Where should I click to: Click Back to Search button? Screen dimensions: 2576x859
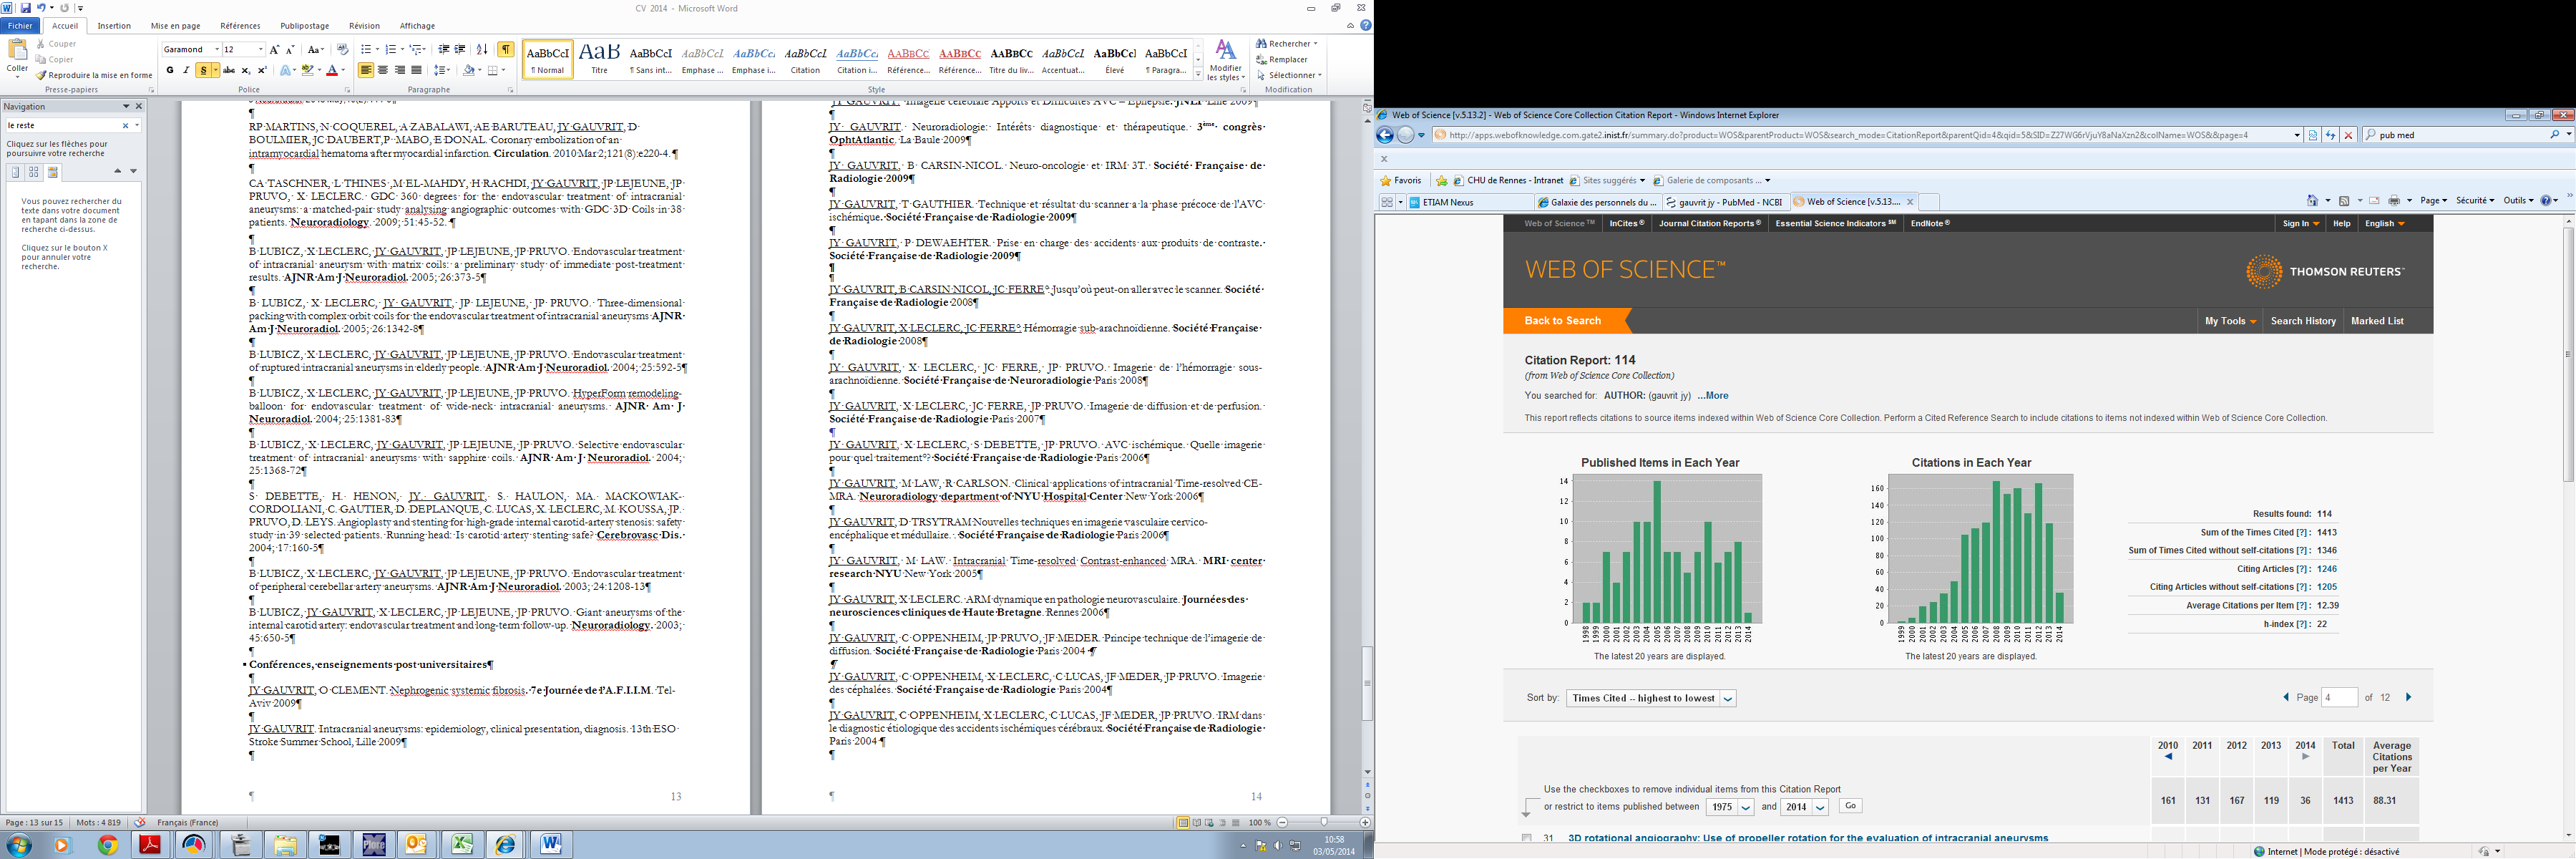pos(1563,321)
